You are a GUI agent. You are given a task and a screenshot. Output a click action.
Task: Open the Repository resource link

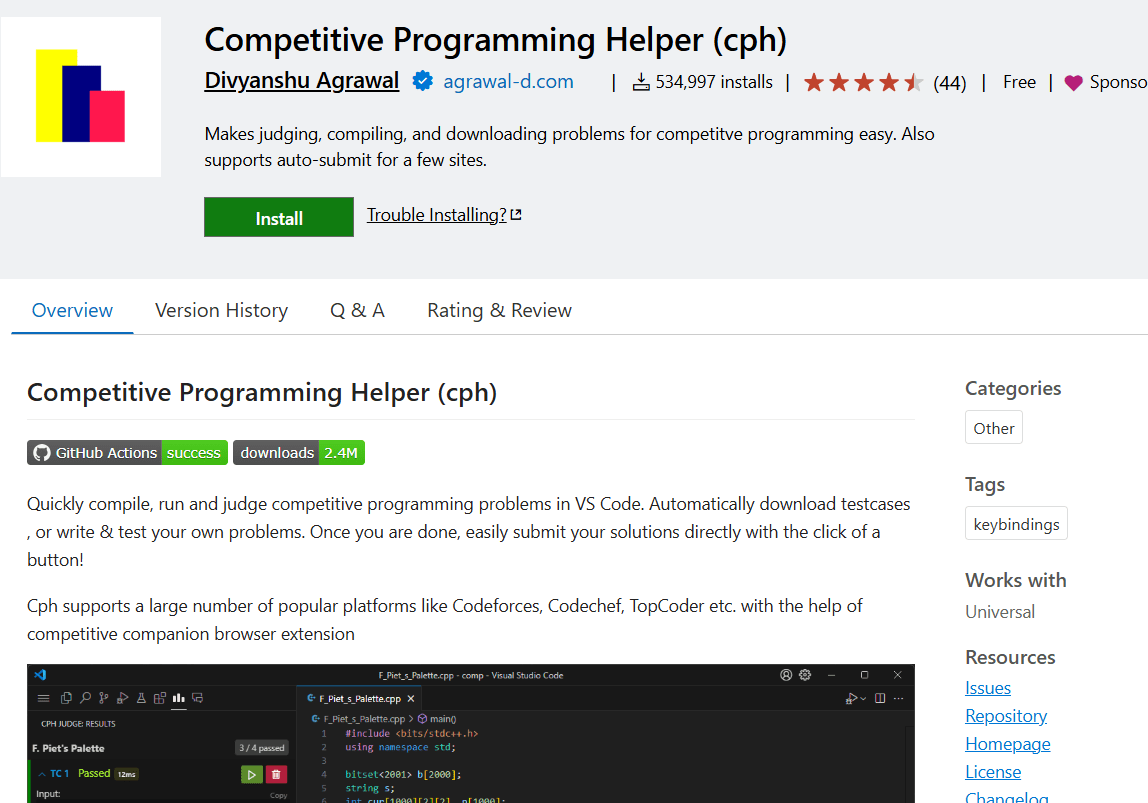coord(1006,716)
